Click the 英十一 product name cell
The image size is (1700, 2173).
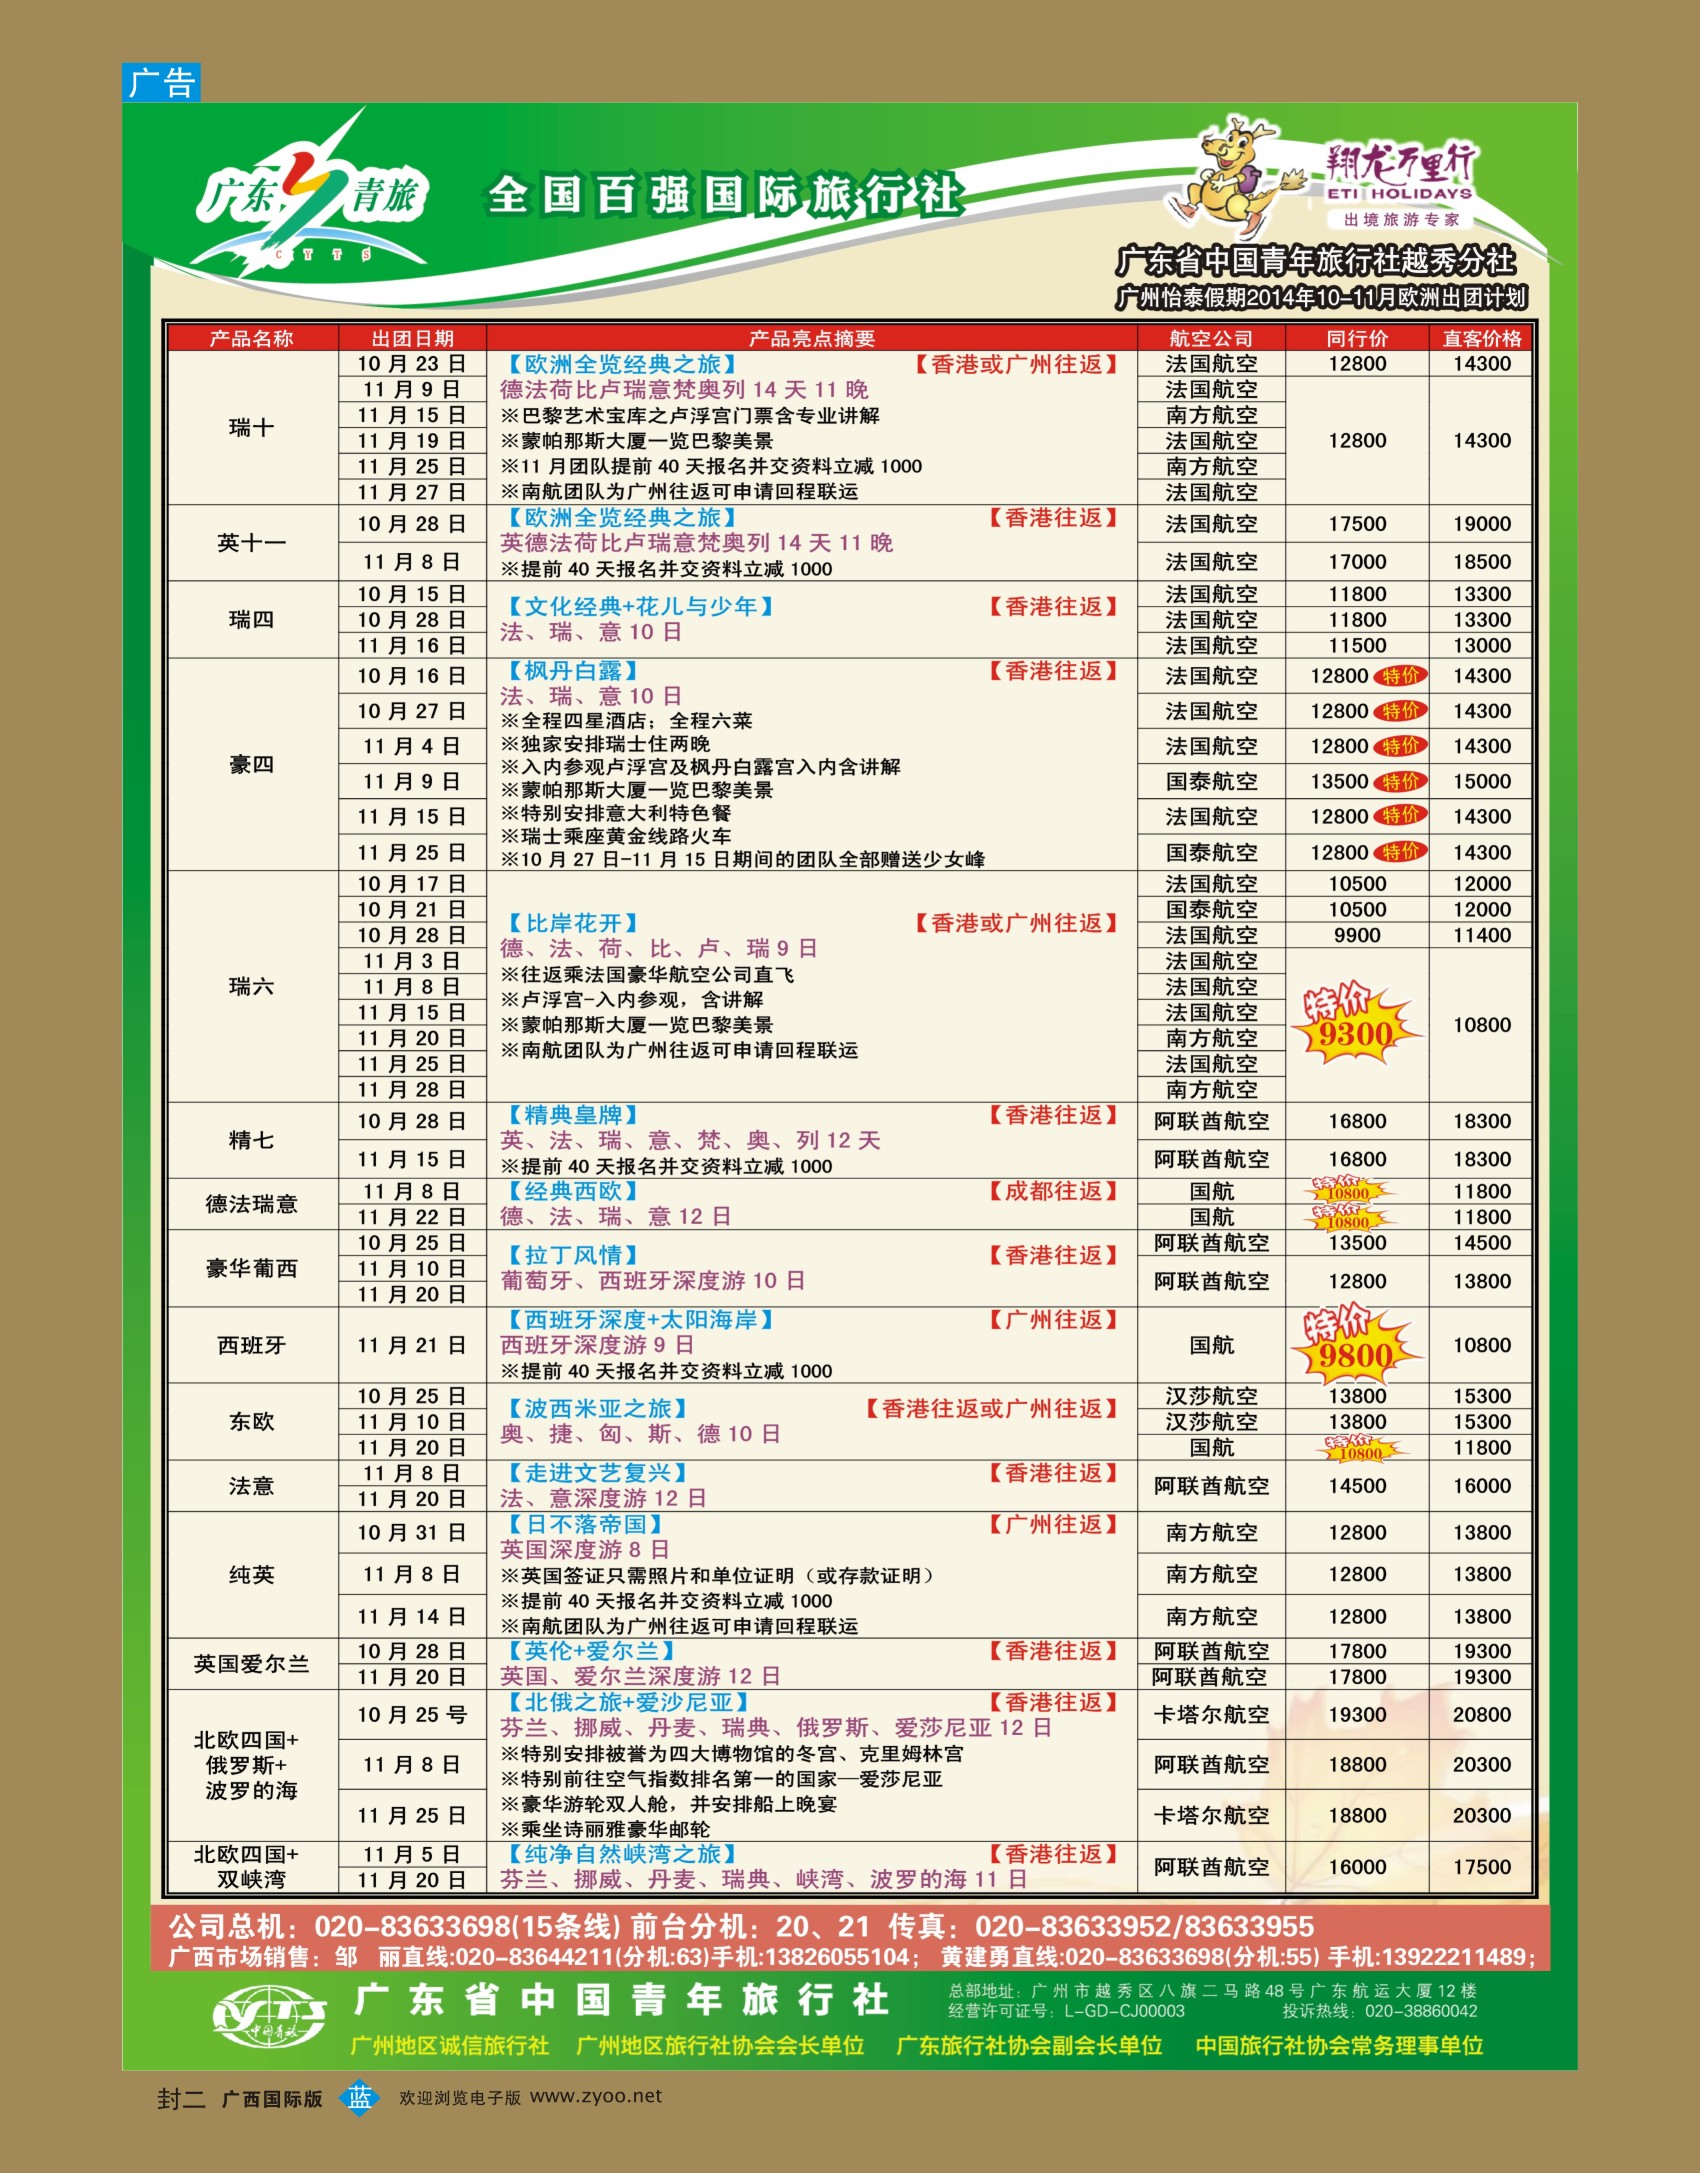(x=252, y=543)
